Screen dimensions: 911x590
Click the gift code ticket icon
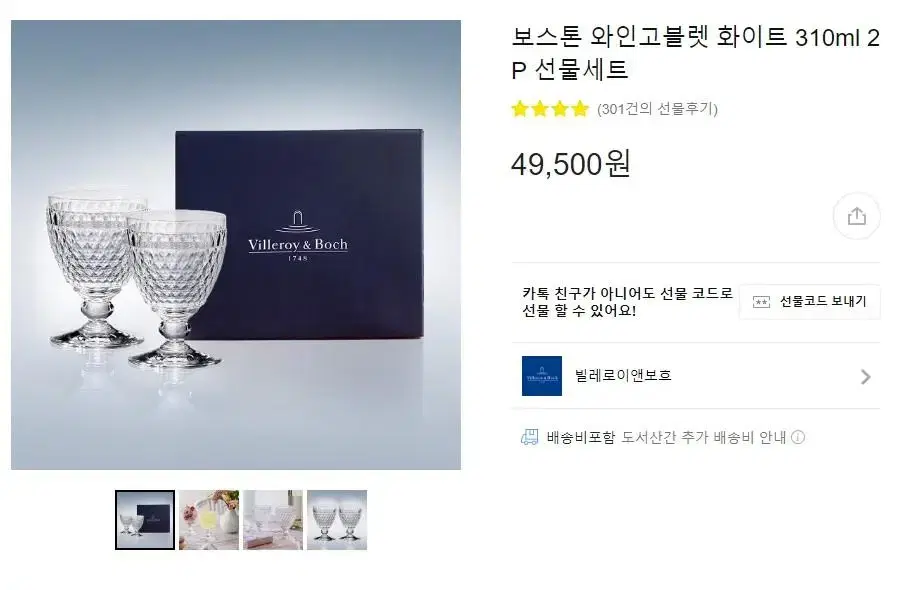pyautogui.click(x=761, y=302)
